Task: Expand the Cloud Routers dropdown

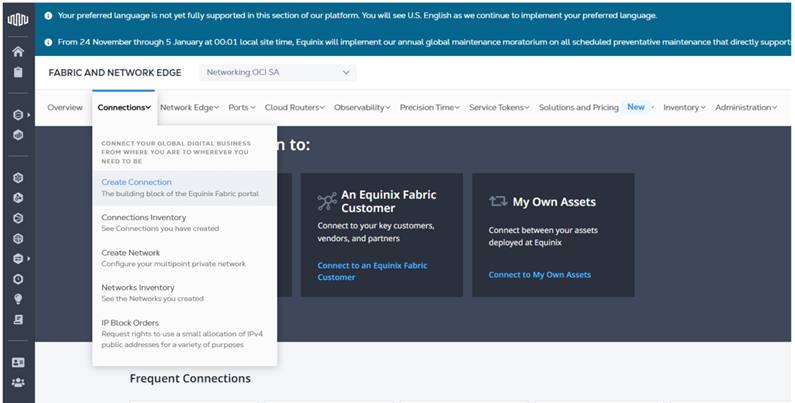Action: tap(294, 108)
